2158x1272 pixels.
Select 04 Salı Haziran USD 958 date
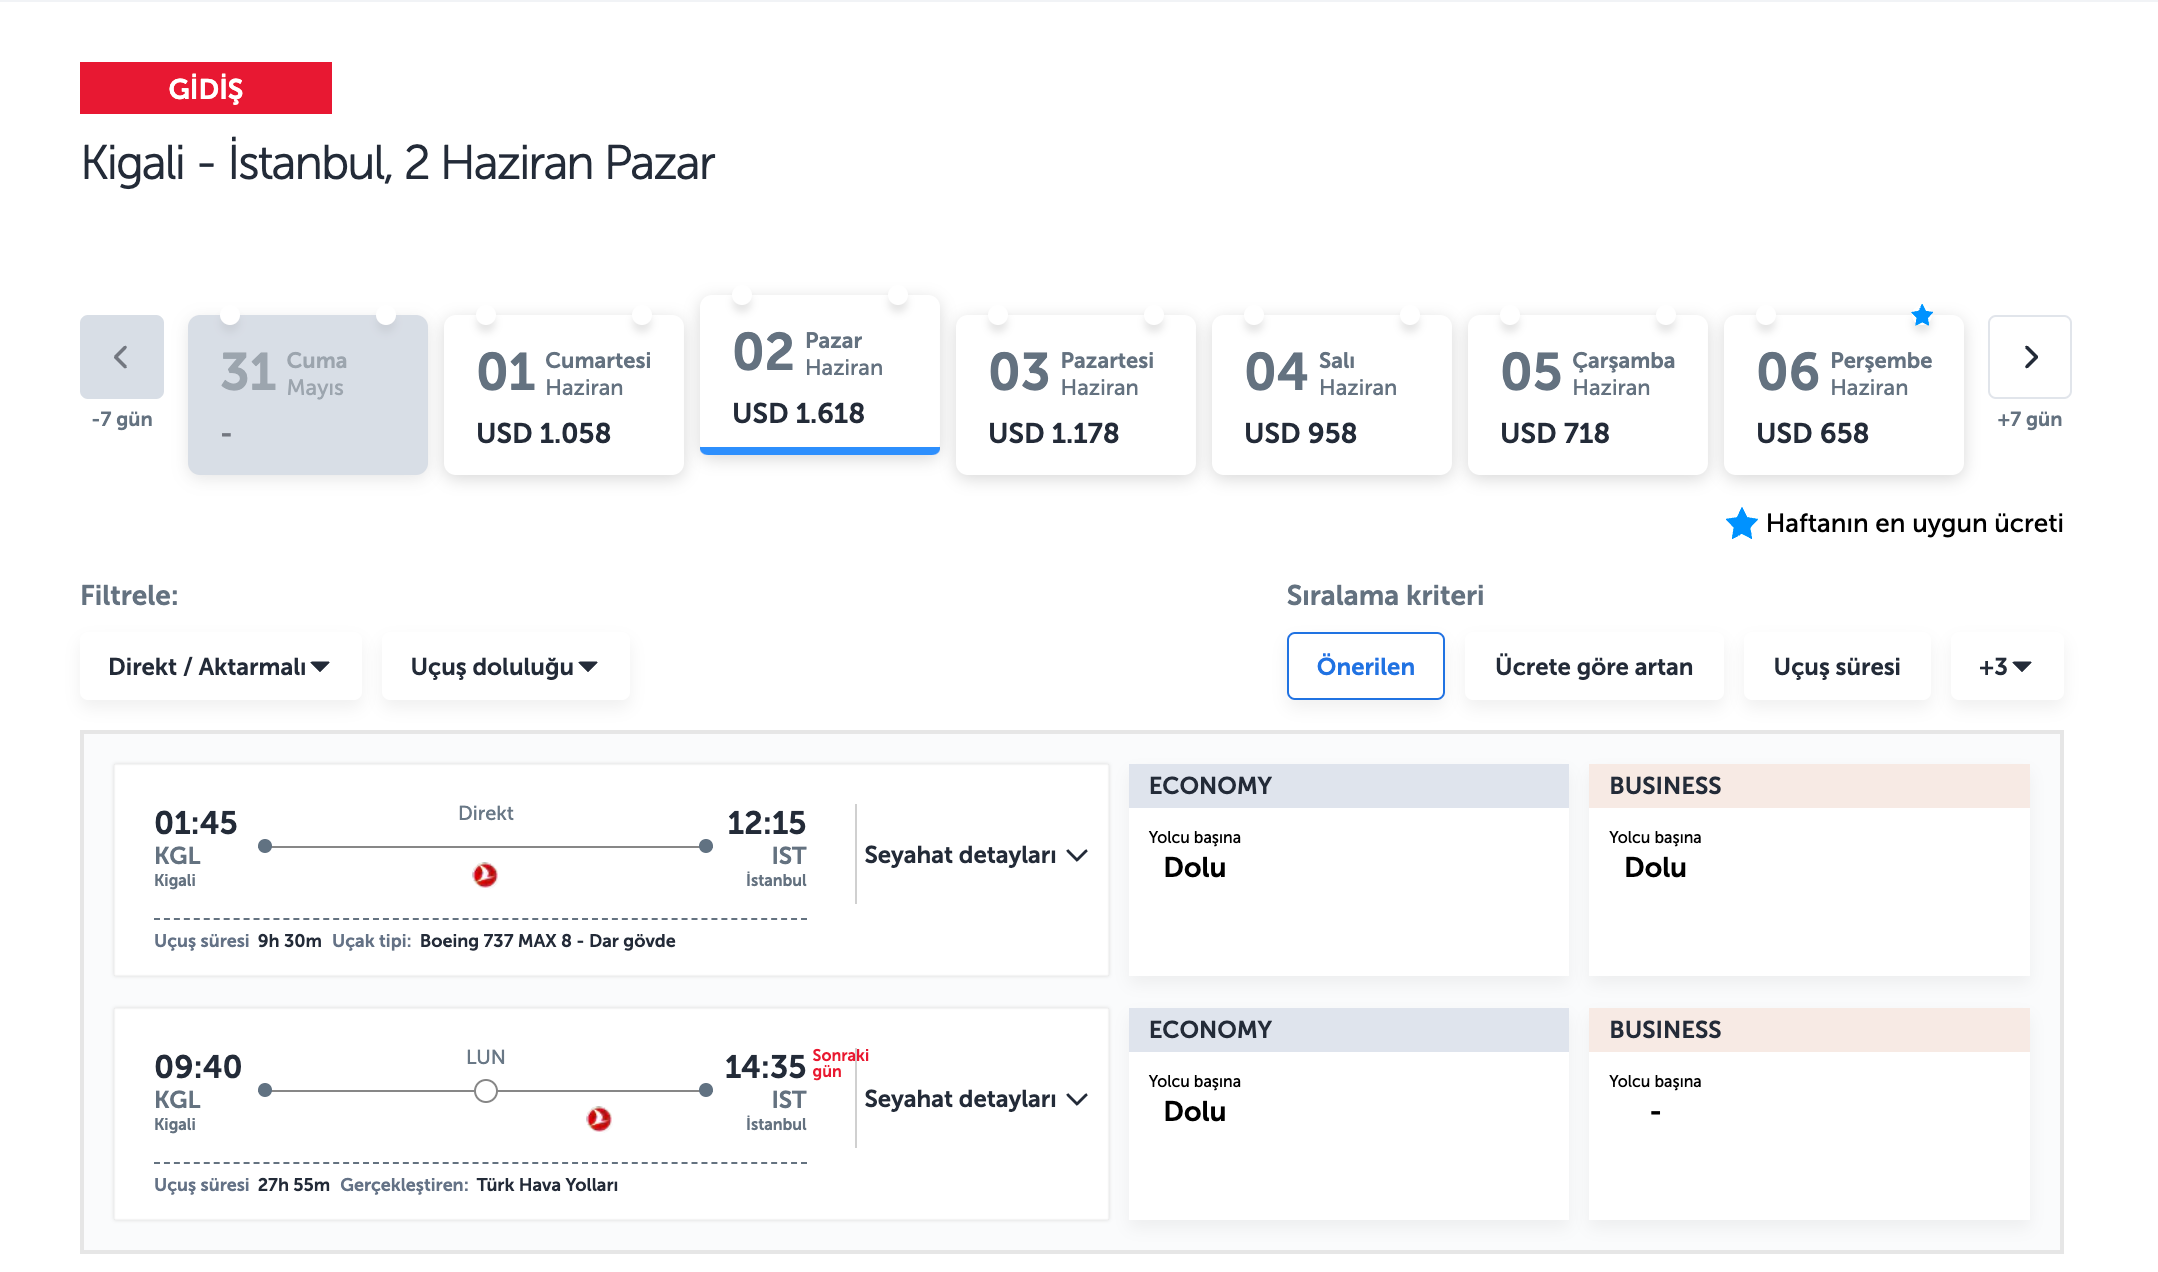(x=1332, y=395)
